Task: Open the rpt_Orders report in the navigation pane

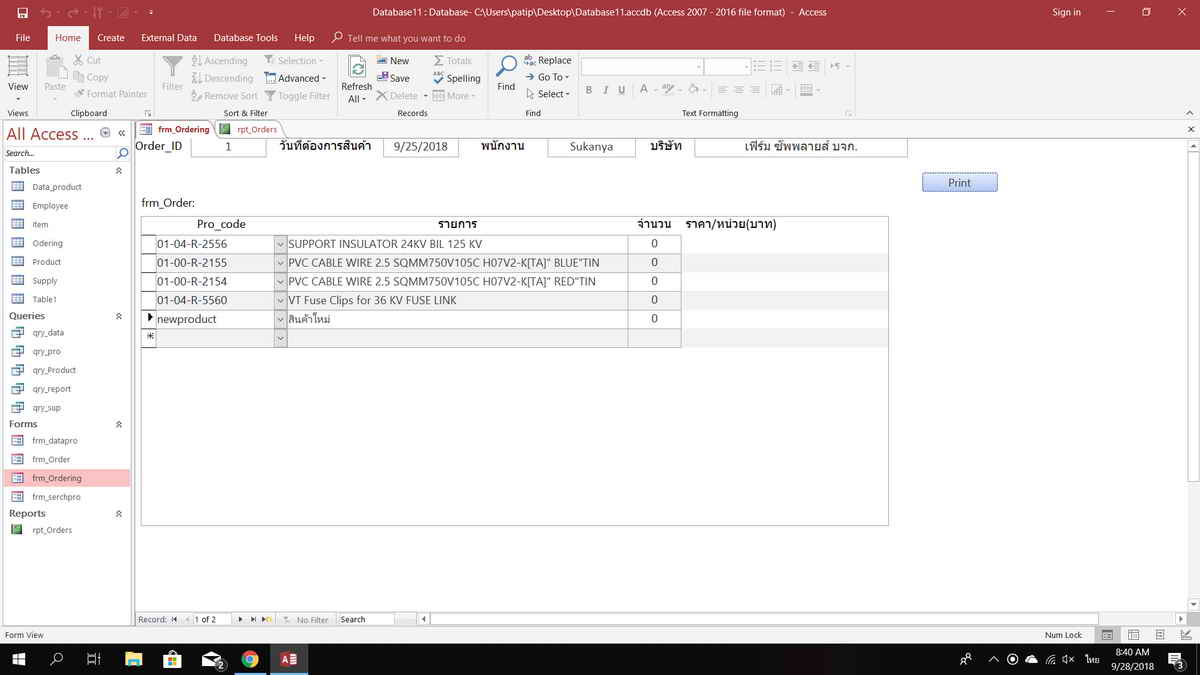Action: point(52,530)
